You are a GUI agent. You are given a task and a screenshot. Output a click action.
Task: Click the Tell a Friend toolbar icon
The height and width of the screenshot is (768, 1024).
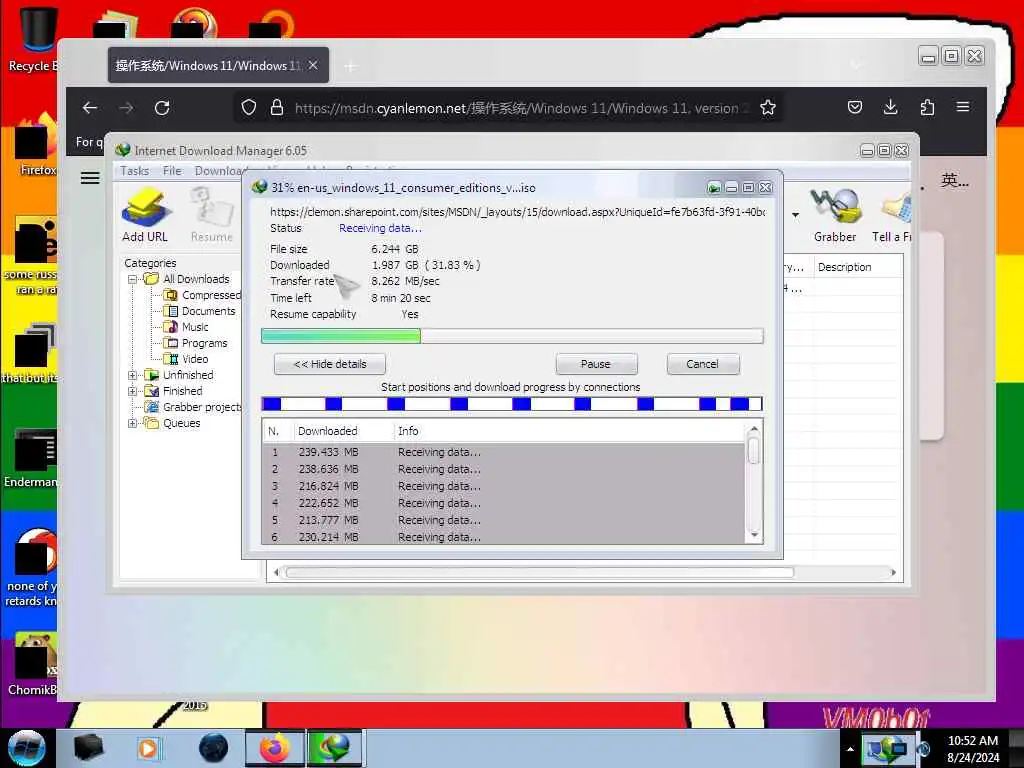coord(892,215)
